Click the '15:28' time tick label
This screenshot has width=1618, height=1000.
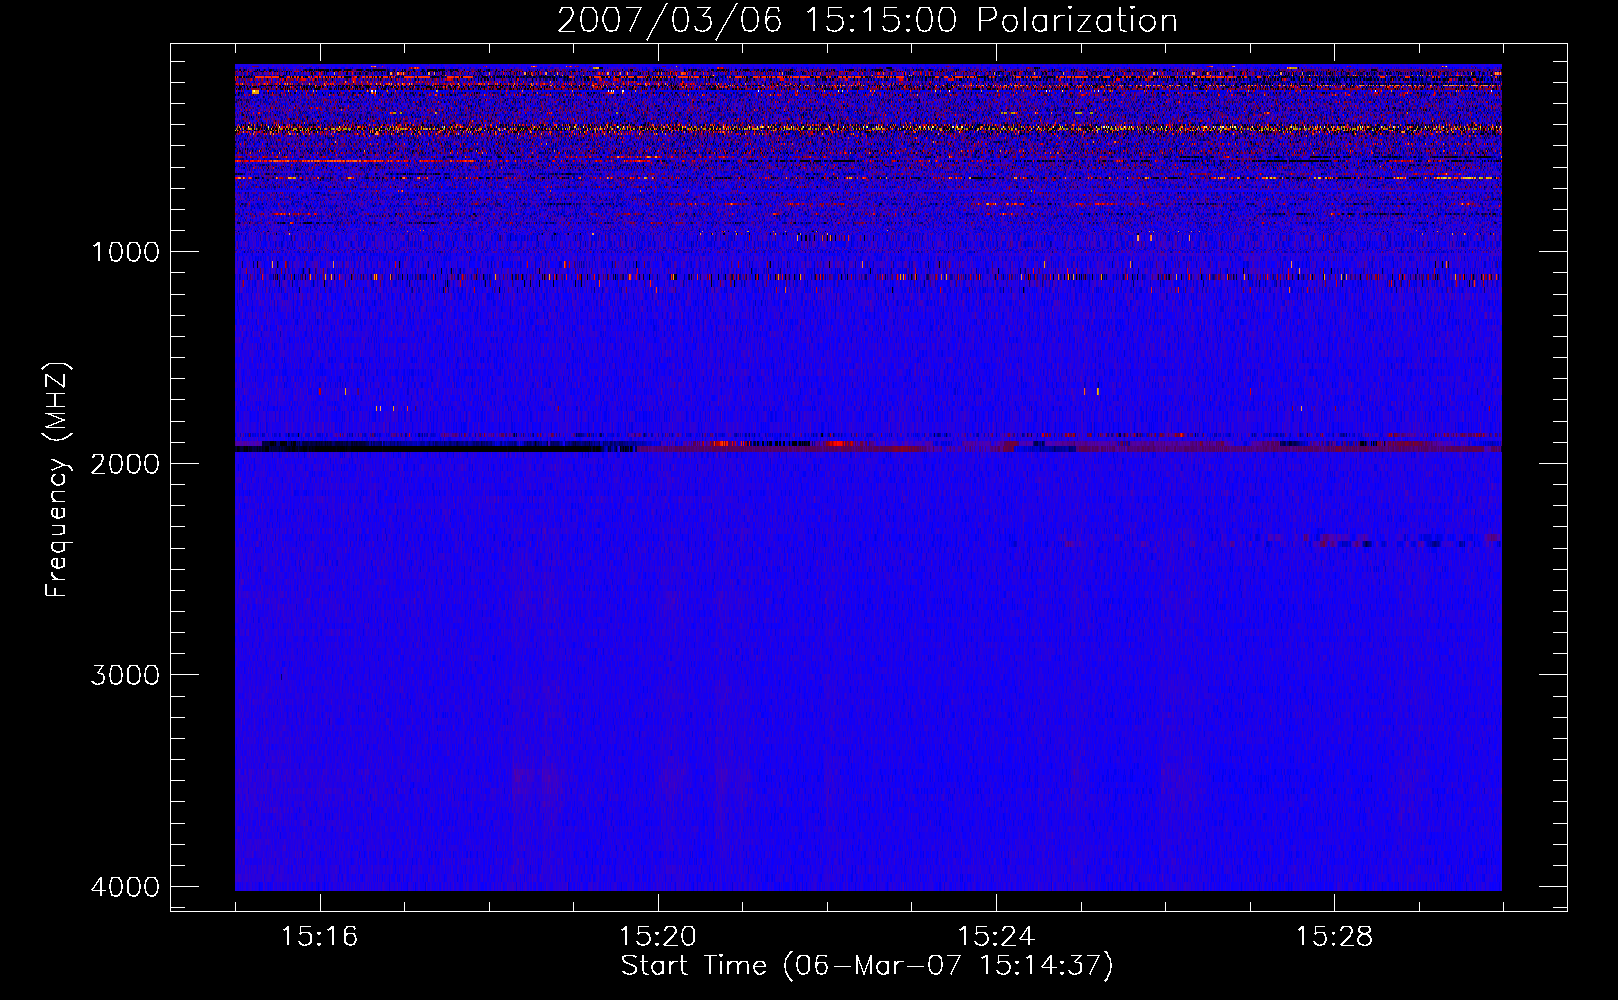pyautogui.click(x=1334, y=937)
